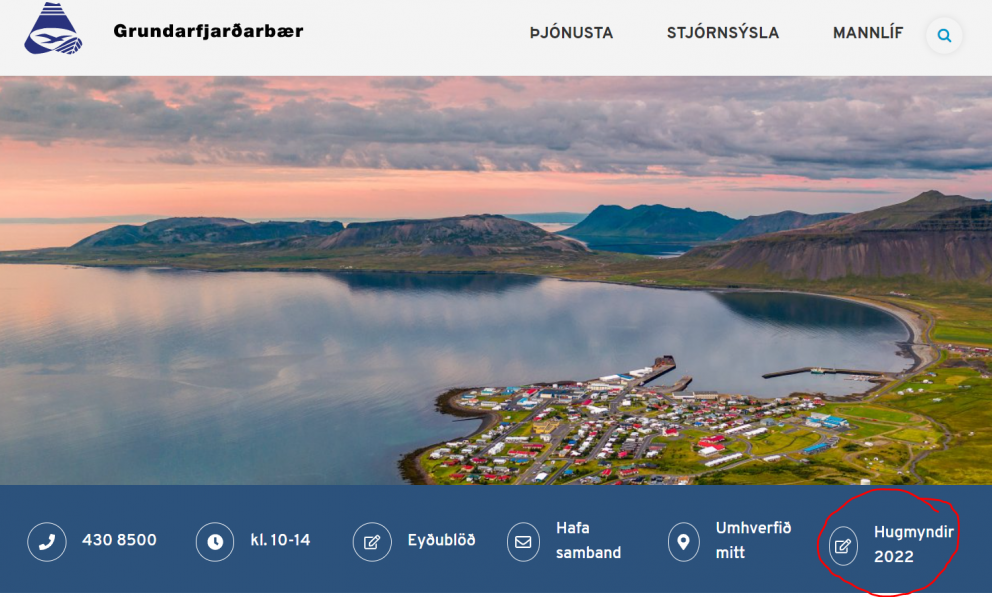The width and height of the screenshot is (992, 597).
Task: Click the Eyðublöð forms link
Action: (x=441, y=541)
